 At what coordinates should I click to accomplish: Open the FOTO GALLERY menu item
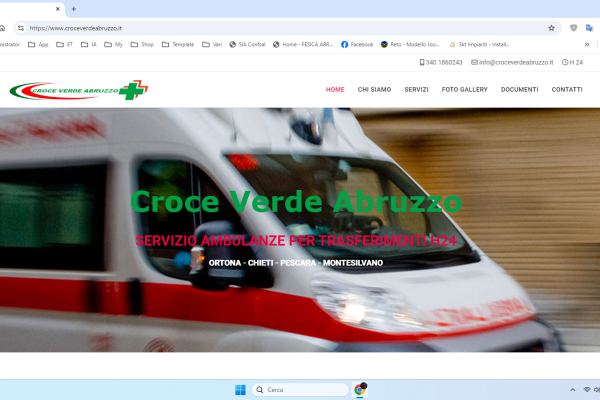465,90
